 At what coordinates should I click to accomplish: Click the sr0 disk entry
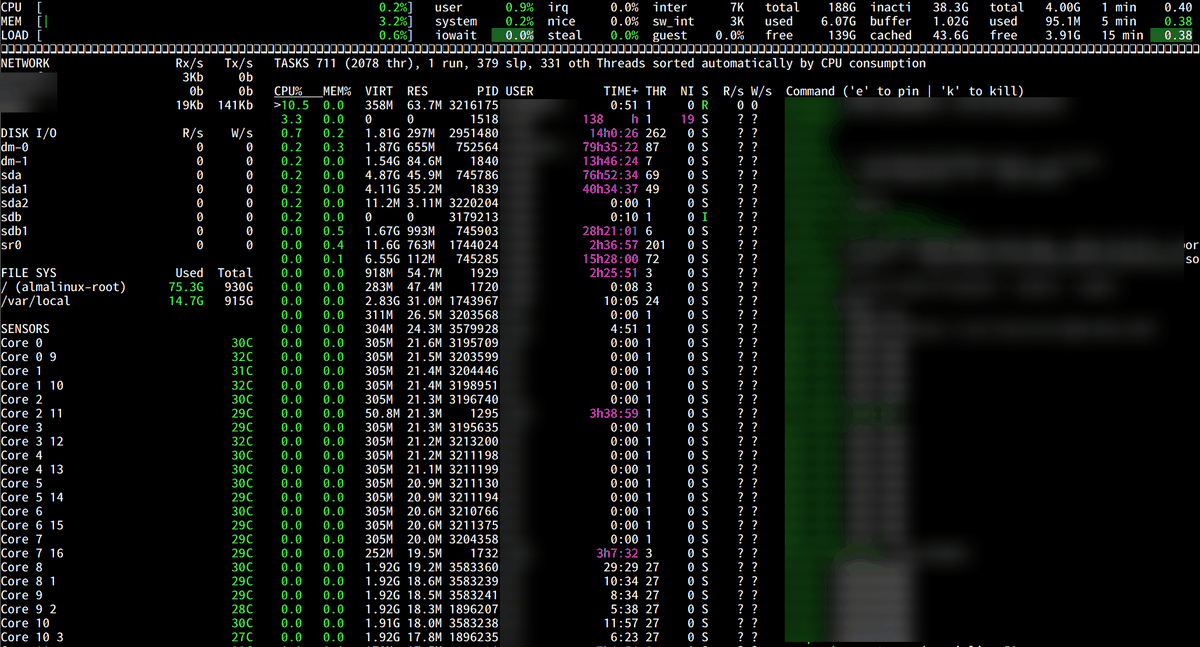pos(11,245)
